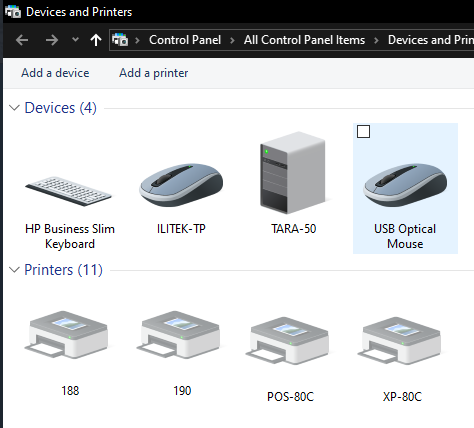Image resolution: width=474 pixels, height=428 pixels.
Task: Click the USB Optical Mouse icon
Action: point(405,184)
